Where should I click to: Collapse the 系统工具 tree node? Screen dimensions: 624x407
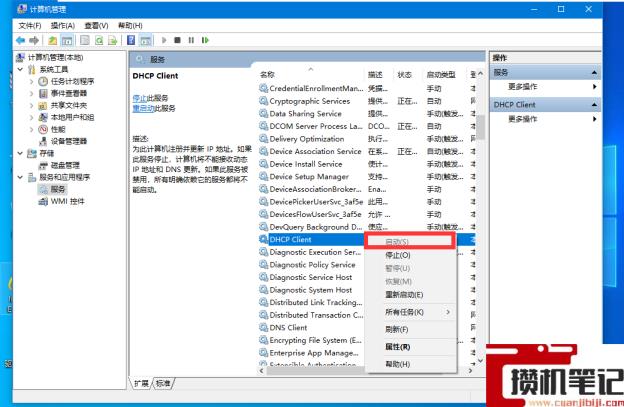[20, 70]
